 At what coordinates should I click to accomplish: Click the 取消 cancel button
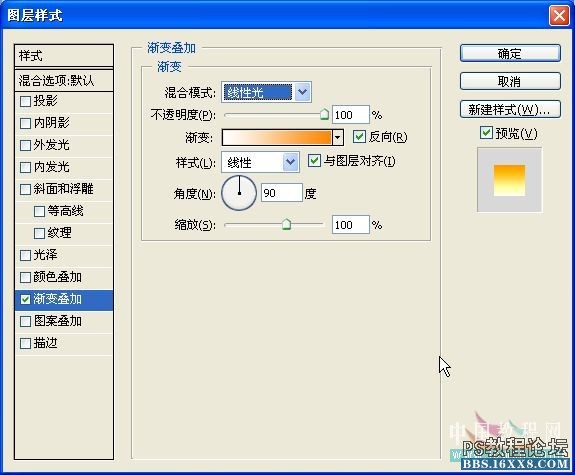[510, 81]
